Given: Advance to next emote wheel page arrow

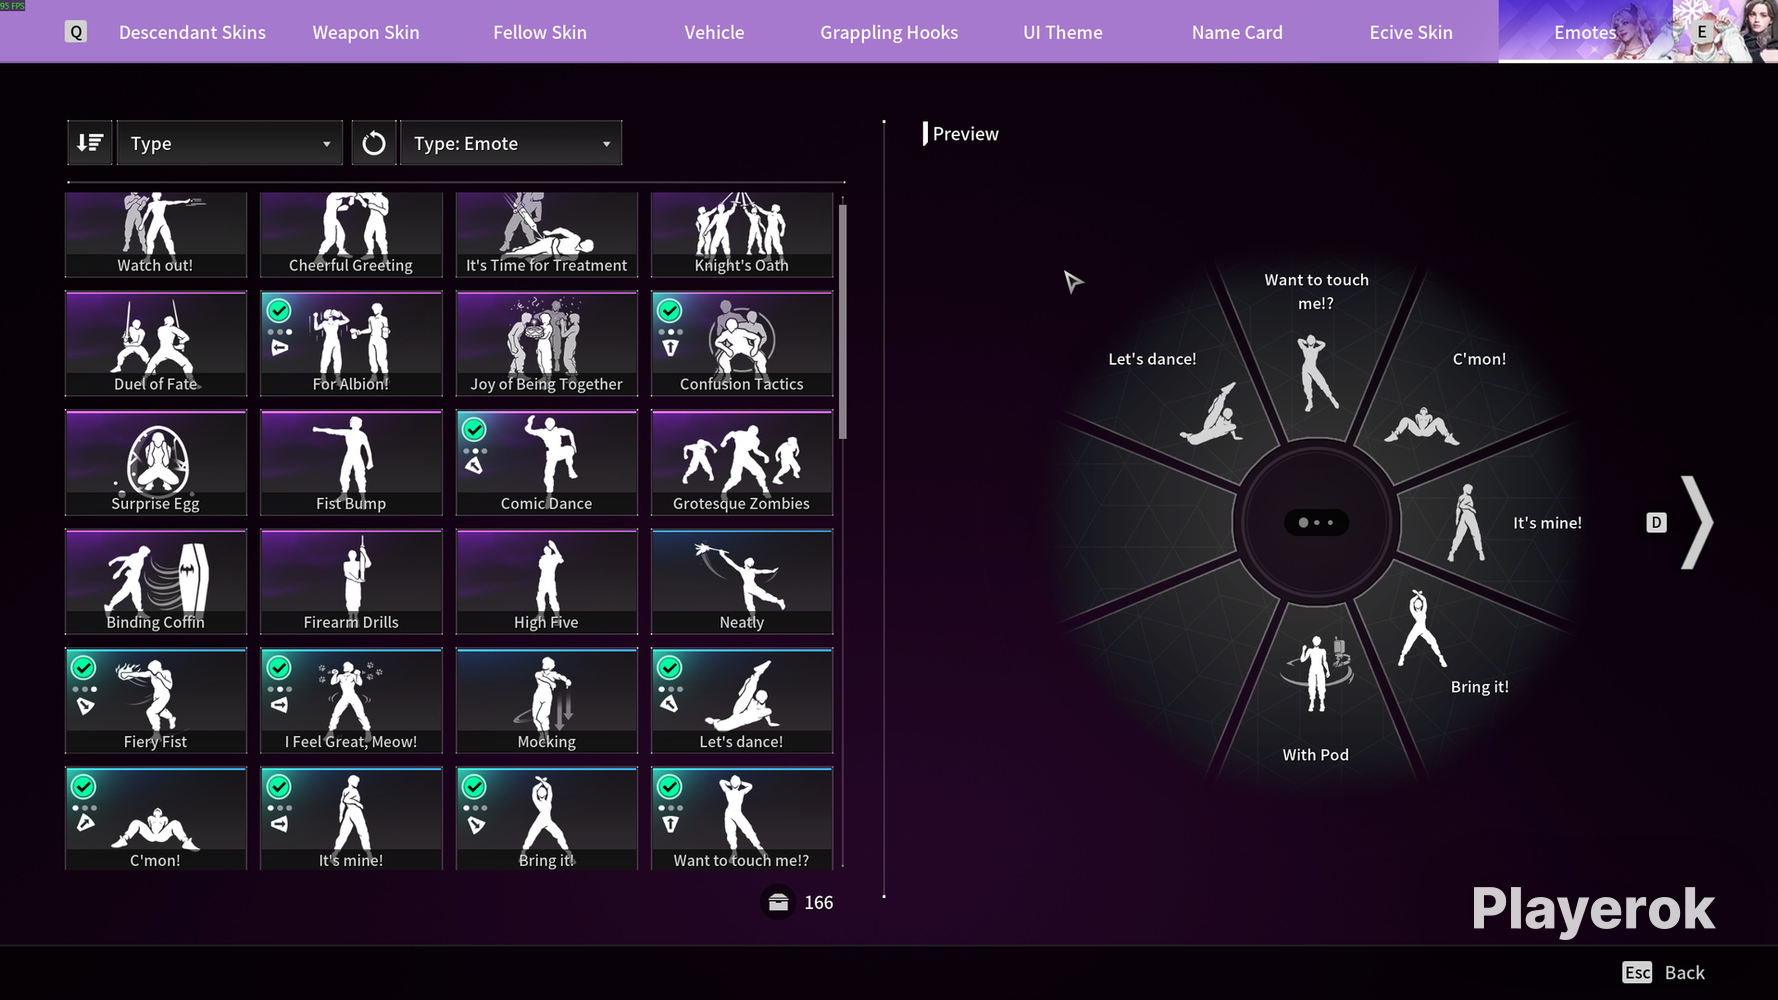Looking at the screenshot, I should [x=1697, y=522].
